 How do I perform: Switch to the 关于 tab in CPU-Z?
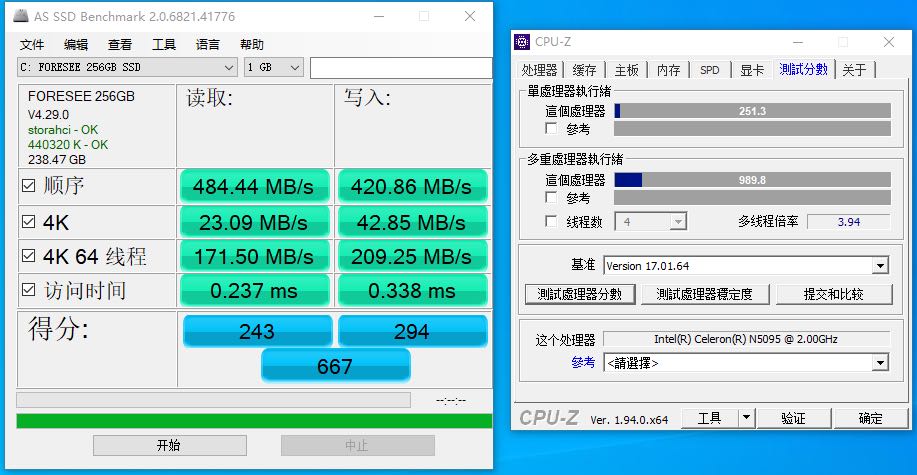pyautogui.click(x=854, y=70)
